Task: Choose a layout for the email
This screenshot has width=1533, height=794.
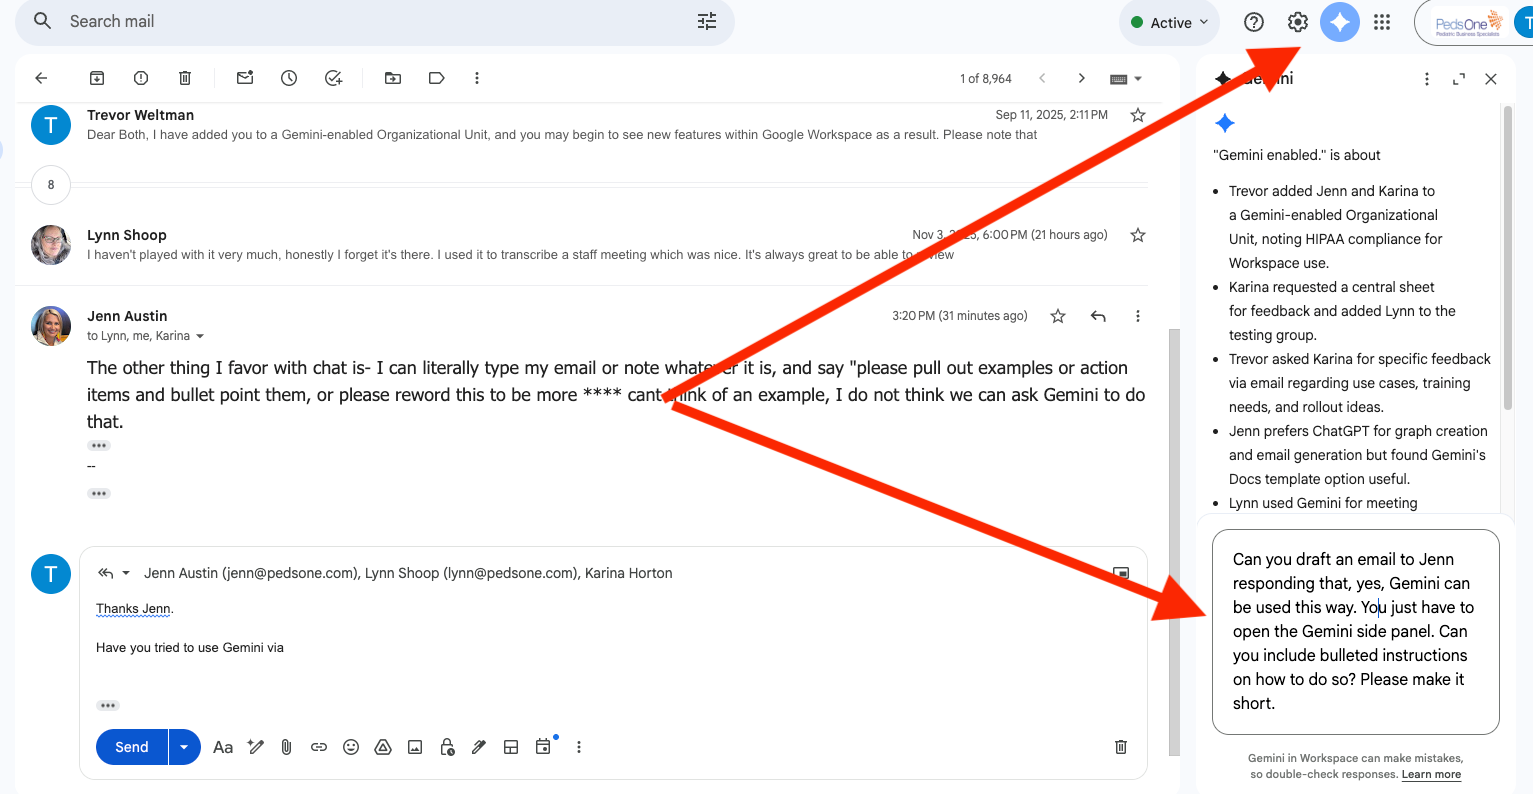Action: (511, 747)
